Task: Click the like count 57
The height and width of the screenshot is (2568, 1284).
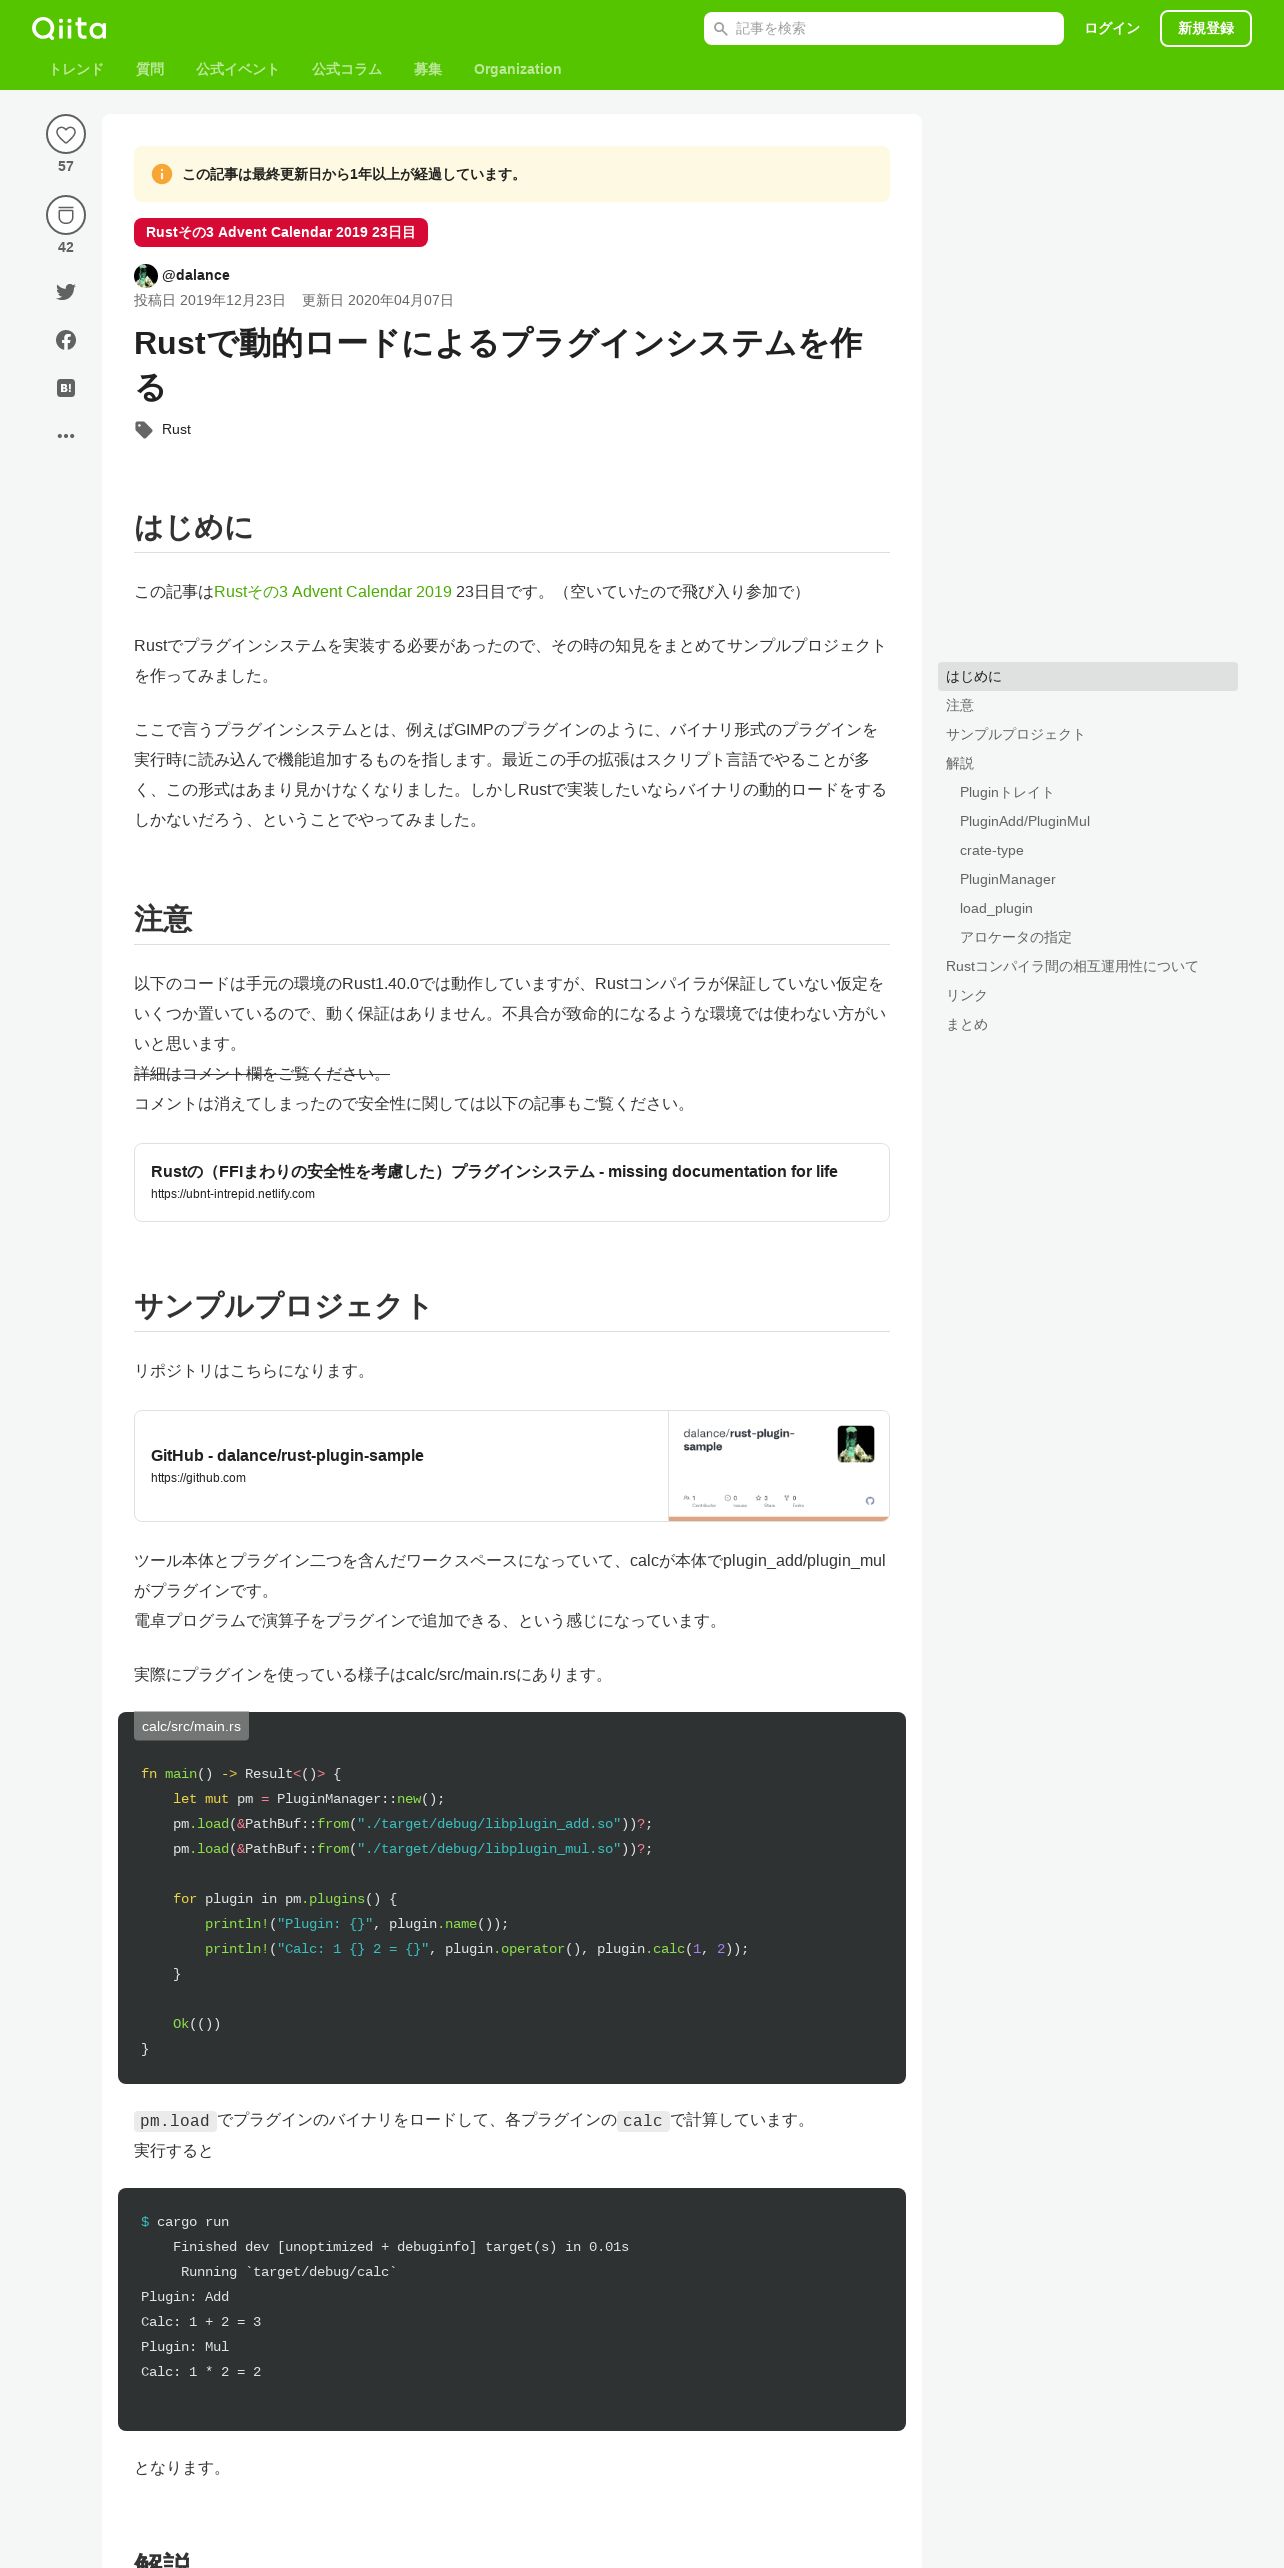Action: 66,167
